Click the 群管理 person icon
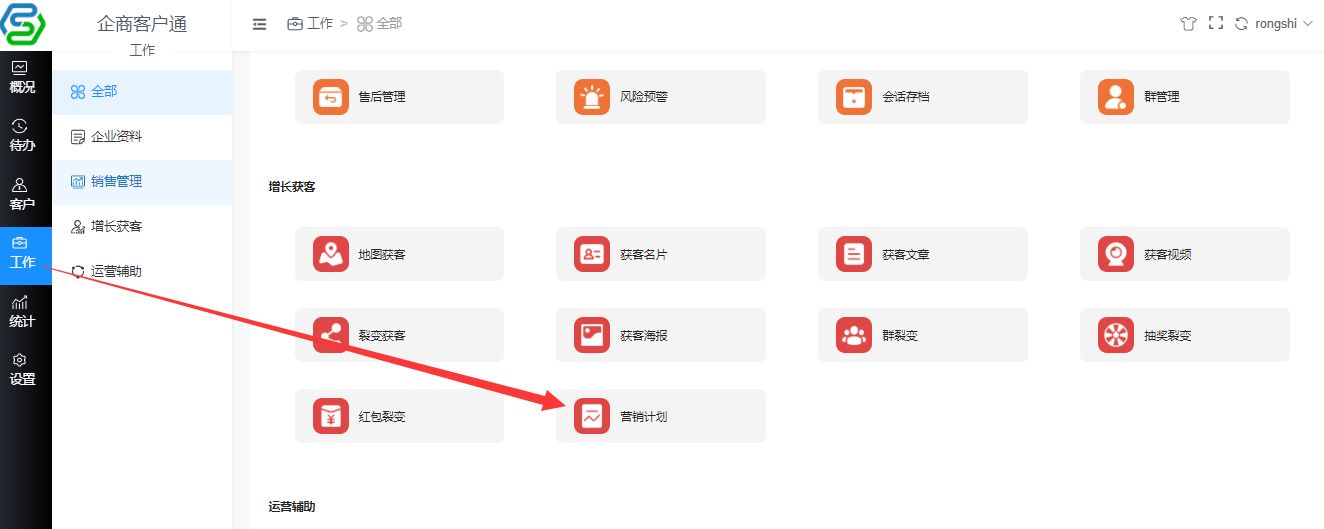The image size is (1324, 529). [1116, 97]
